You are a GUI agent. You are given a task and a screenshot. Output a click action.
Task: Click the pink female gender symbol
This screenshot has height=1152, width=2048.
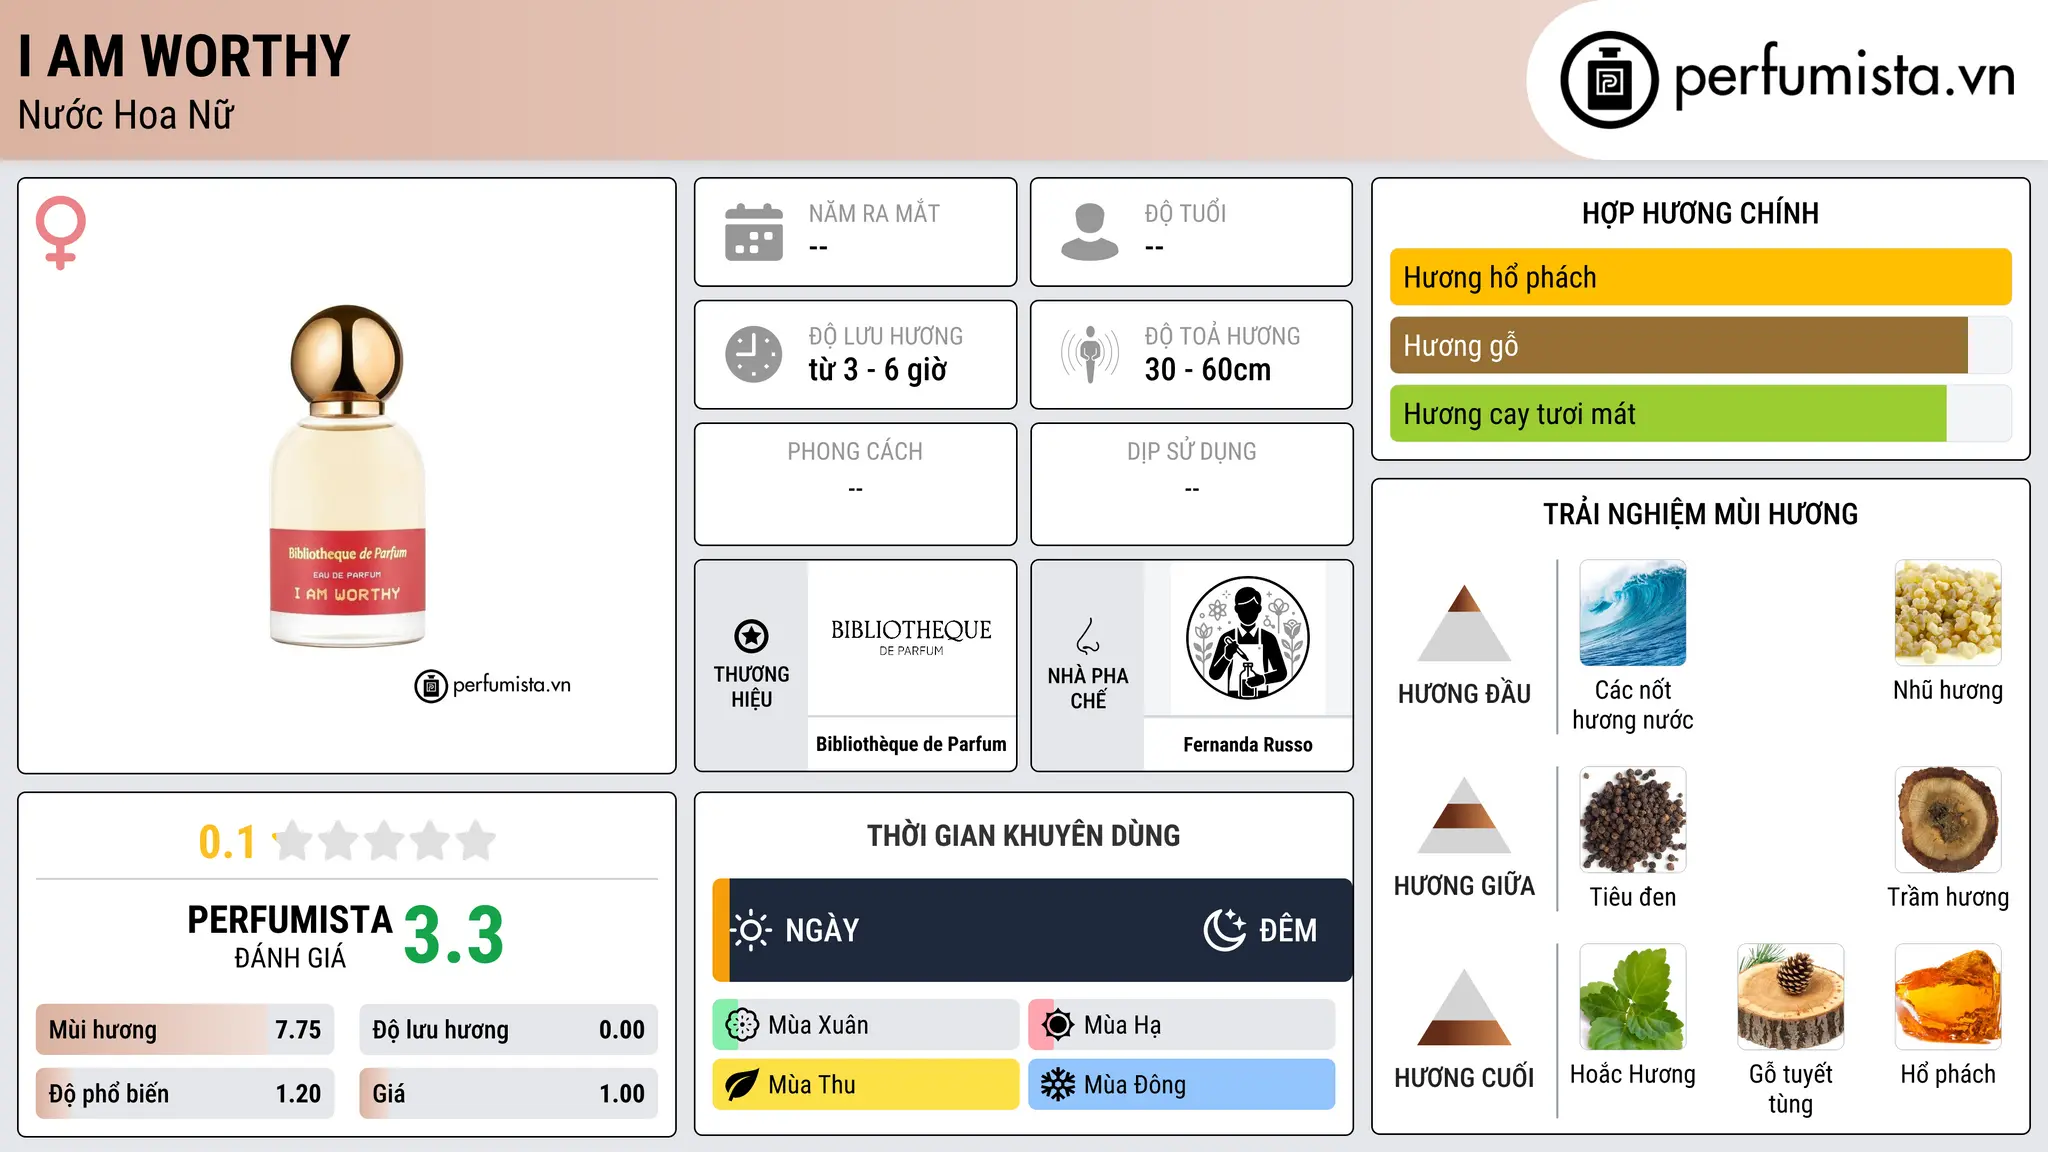[60, 232]
